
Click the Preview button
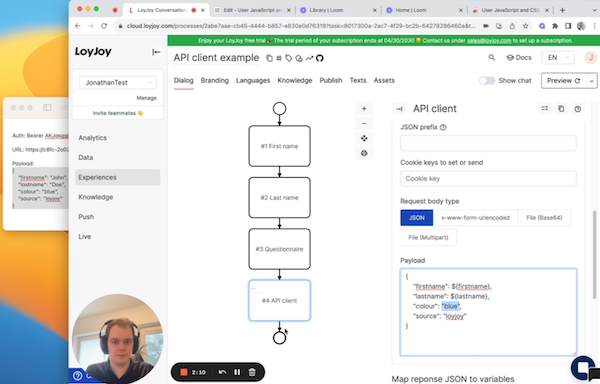point(564,81)
